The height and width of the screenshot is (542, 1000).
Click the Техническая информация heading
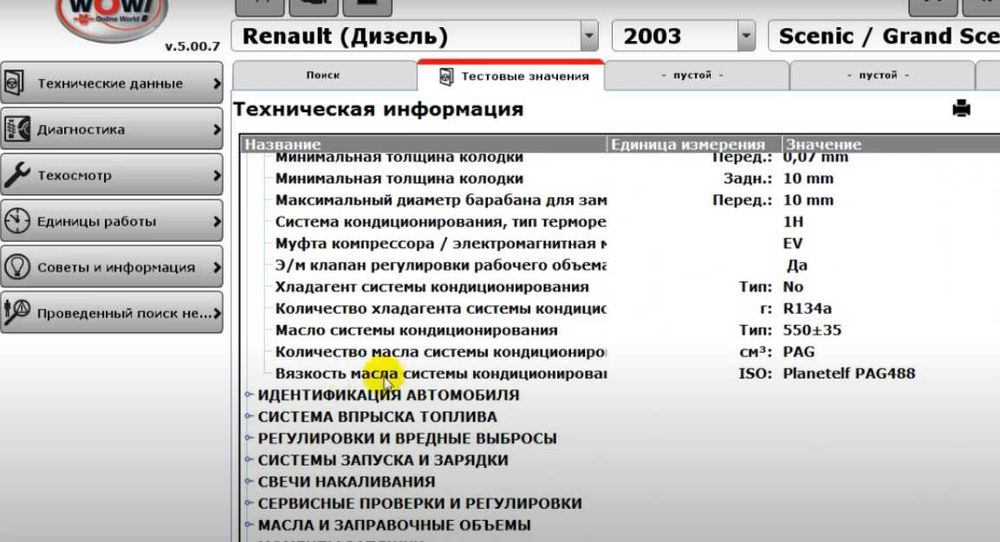(x=378, y=109)
